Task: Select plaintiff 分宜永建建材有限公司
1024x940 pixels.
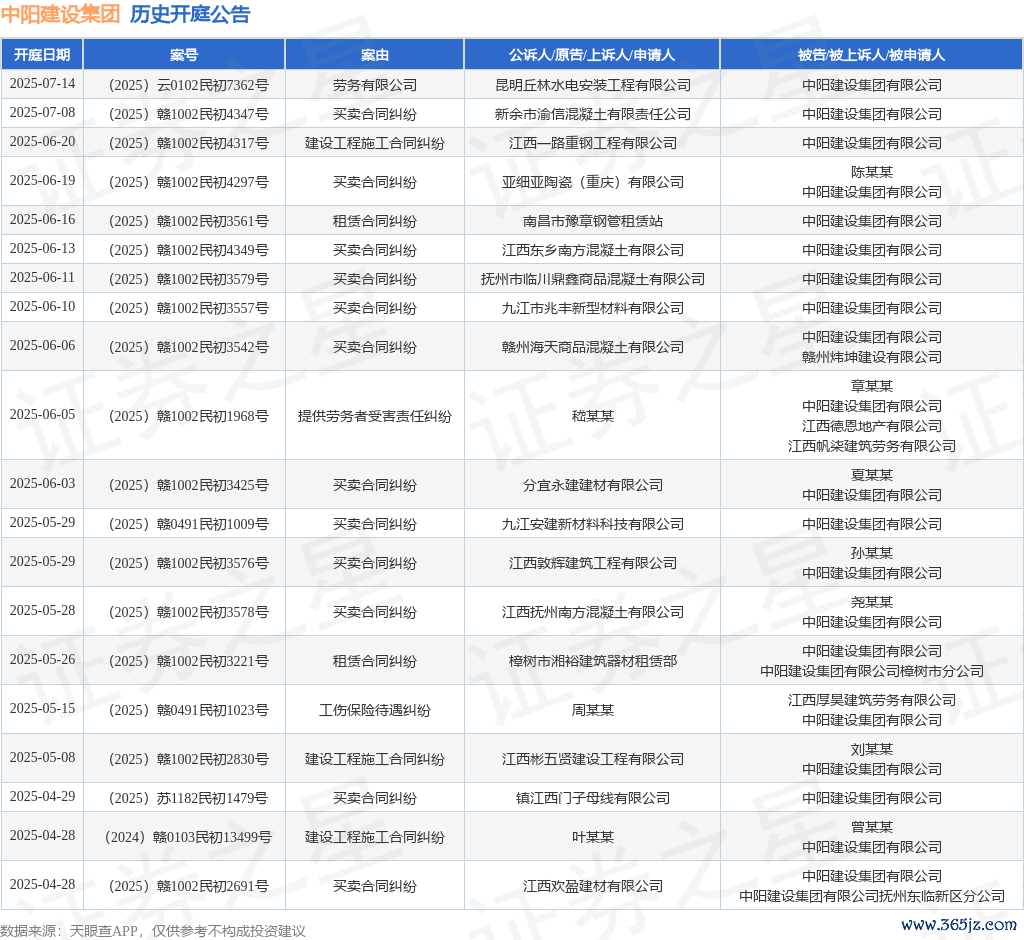Action: [593, 485]
